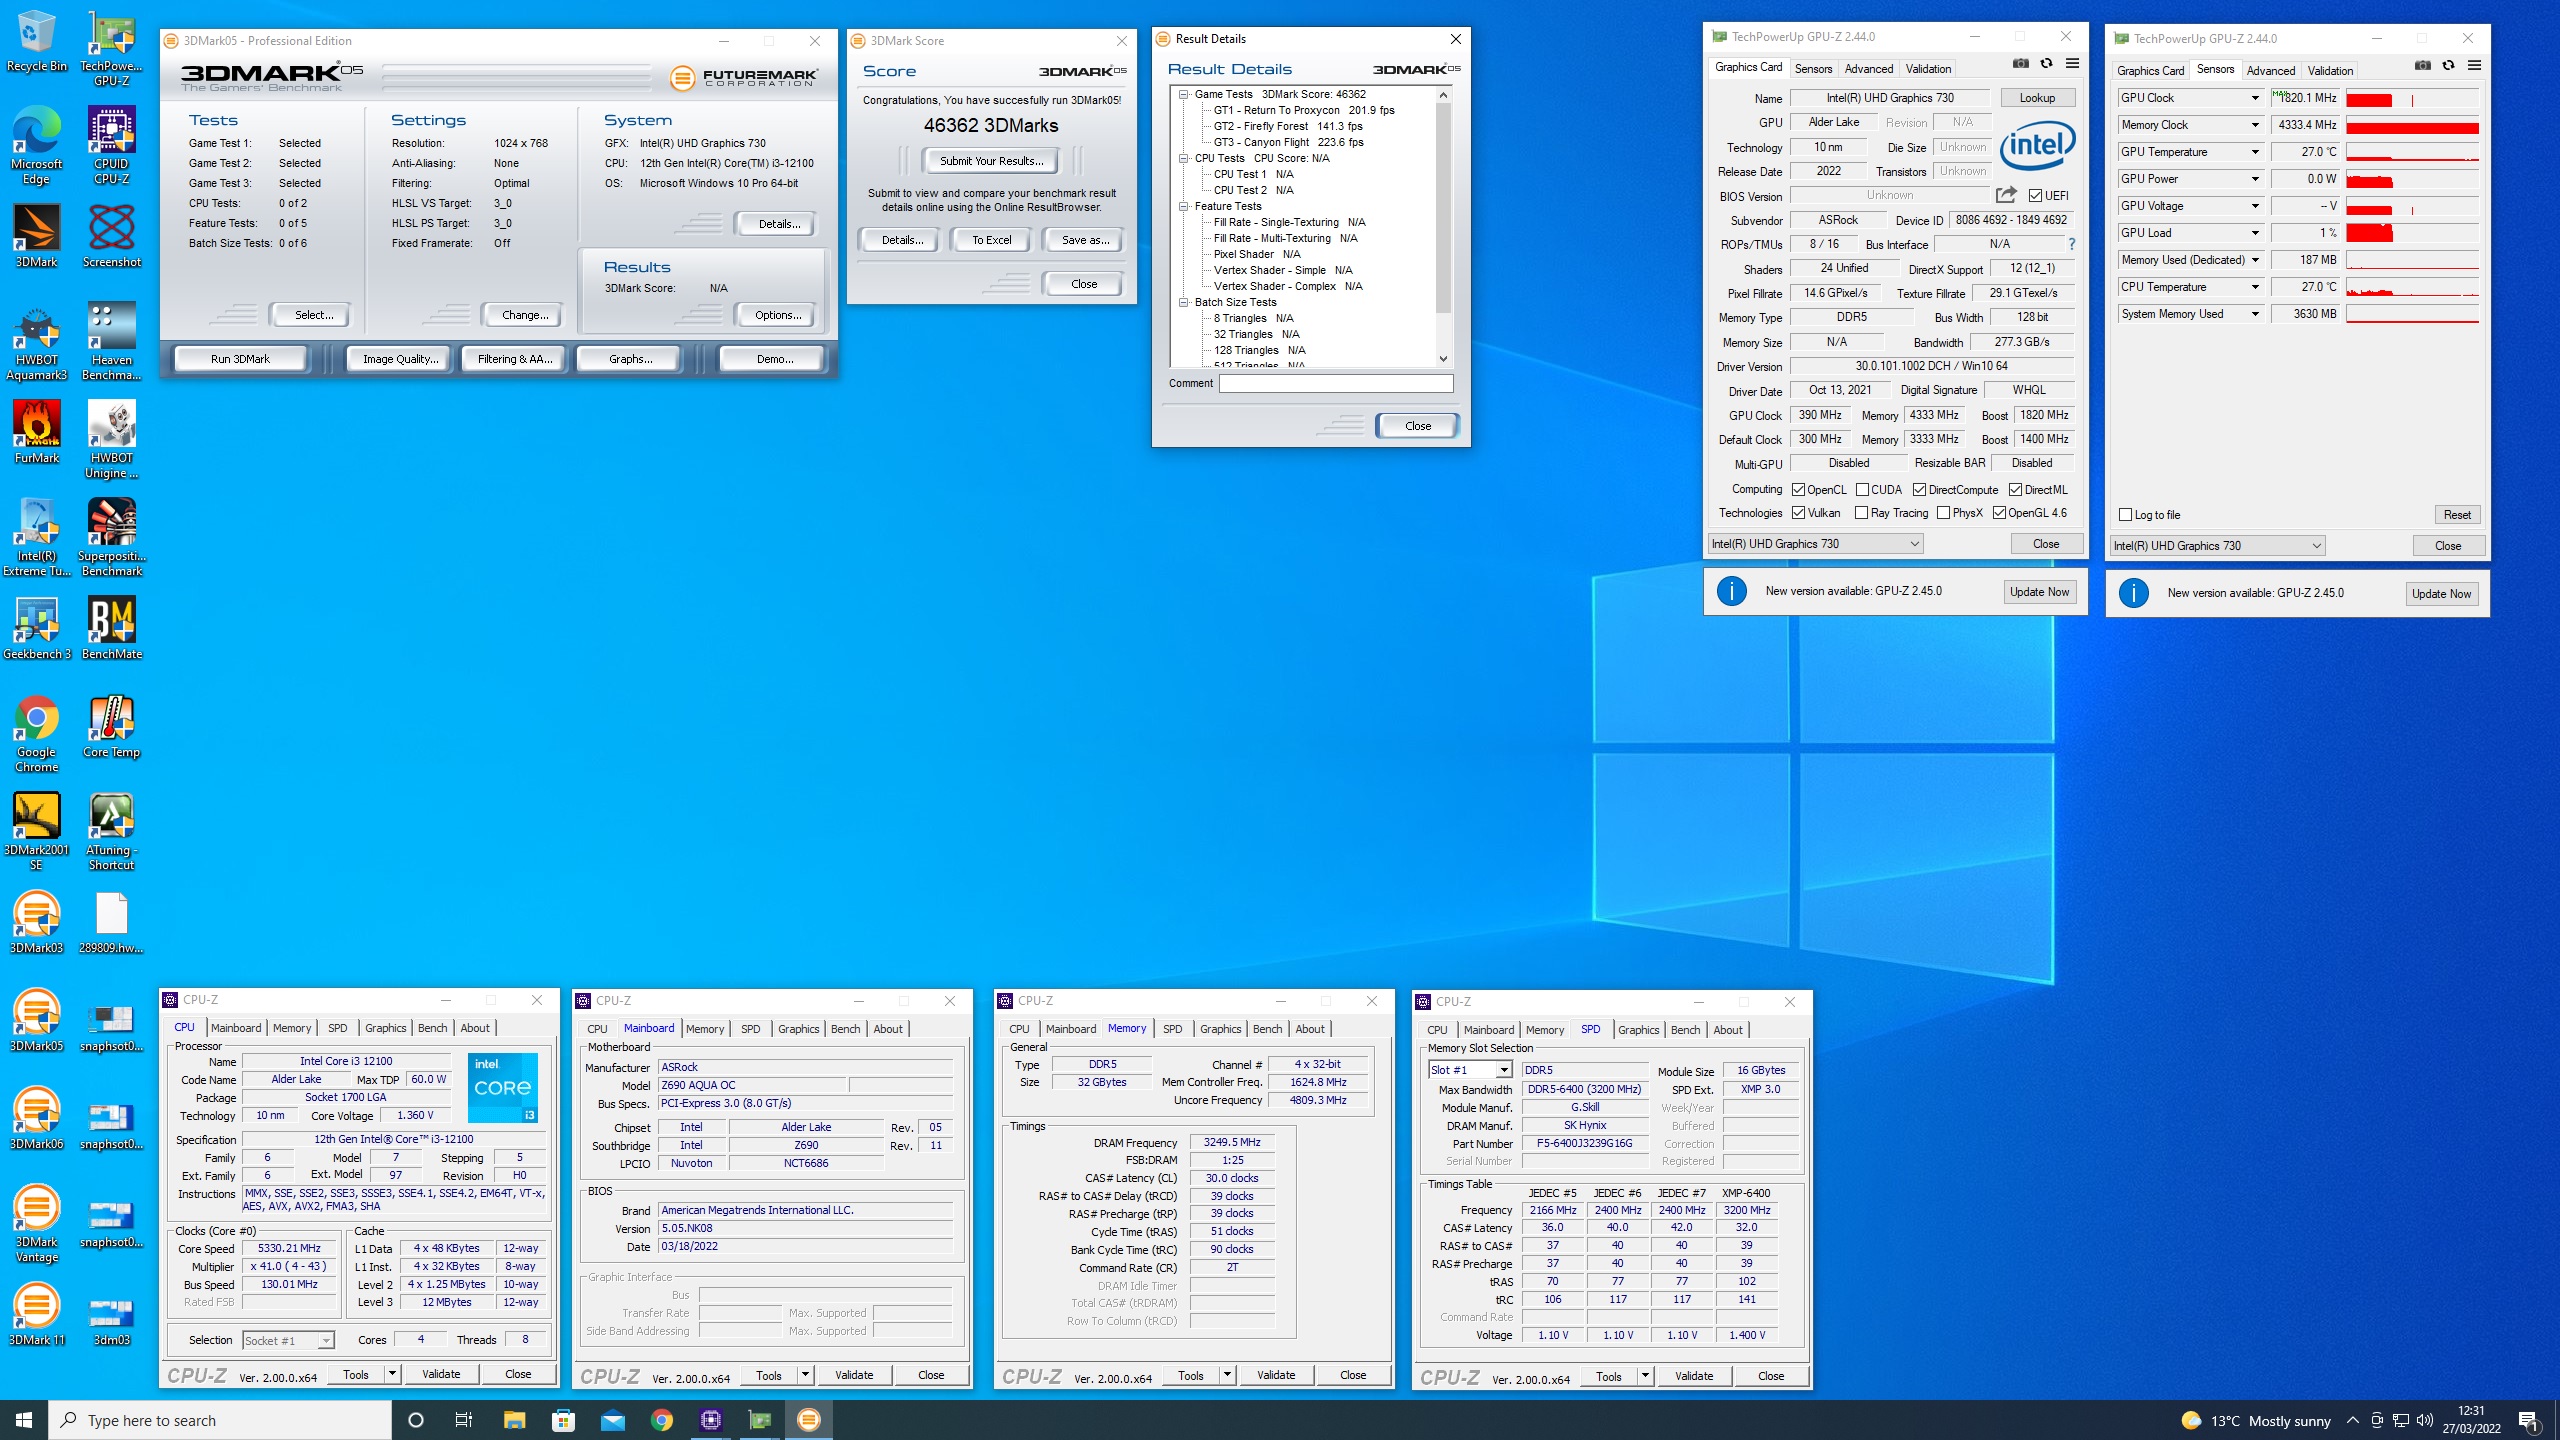Click Lookup button in GPU-Z
The image size is (2560, 1440).
pos(2037,98)
